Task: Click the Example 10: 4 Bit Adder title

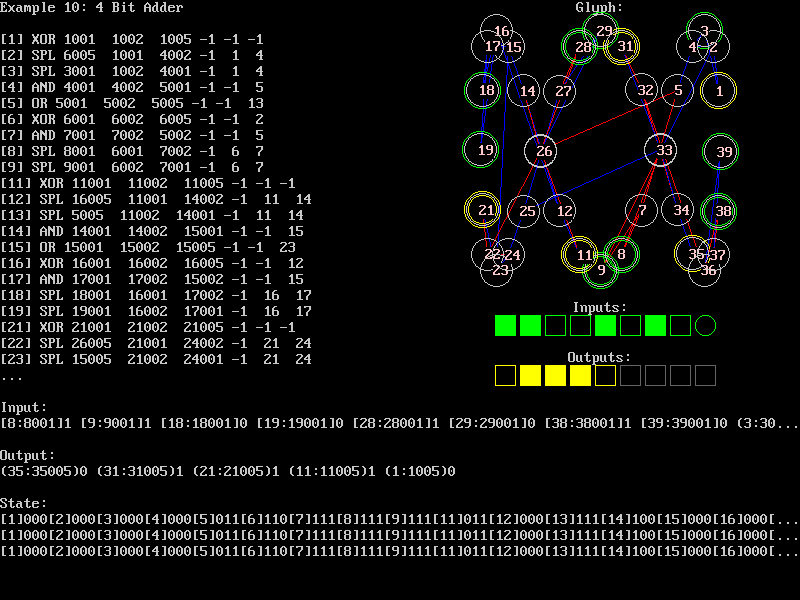Action: pyautogui.click(x=91, y=8)
